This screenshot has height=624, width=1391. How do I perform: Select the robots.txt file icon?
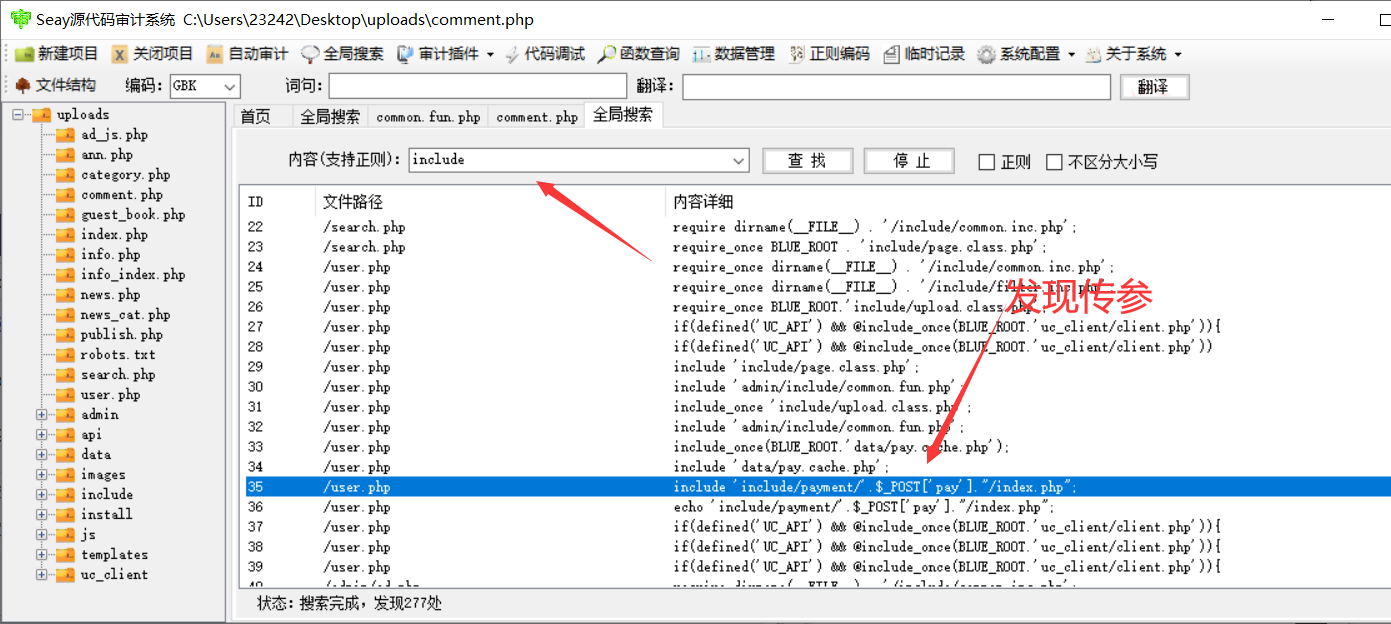pyautogui.click(x=65, y=355)
